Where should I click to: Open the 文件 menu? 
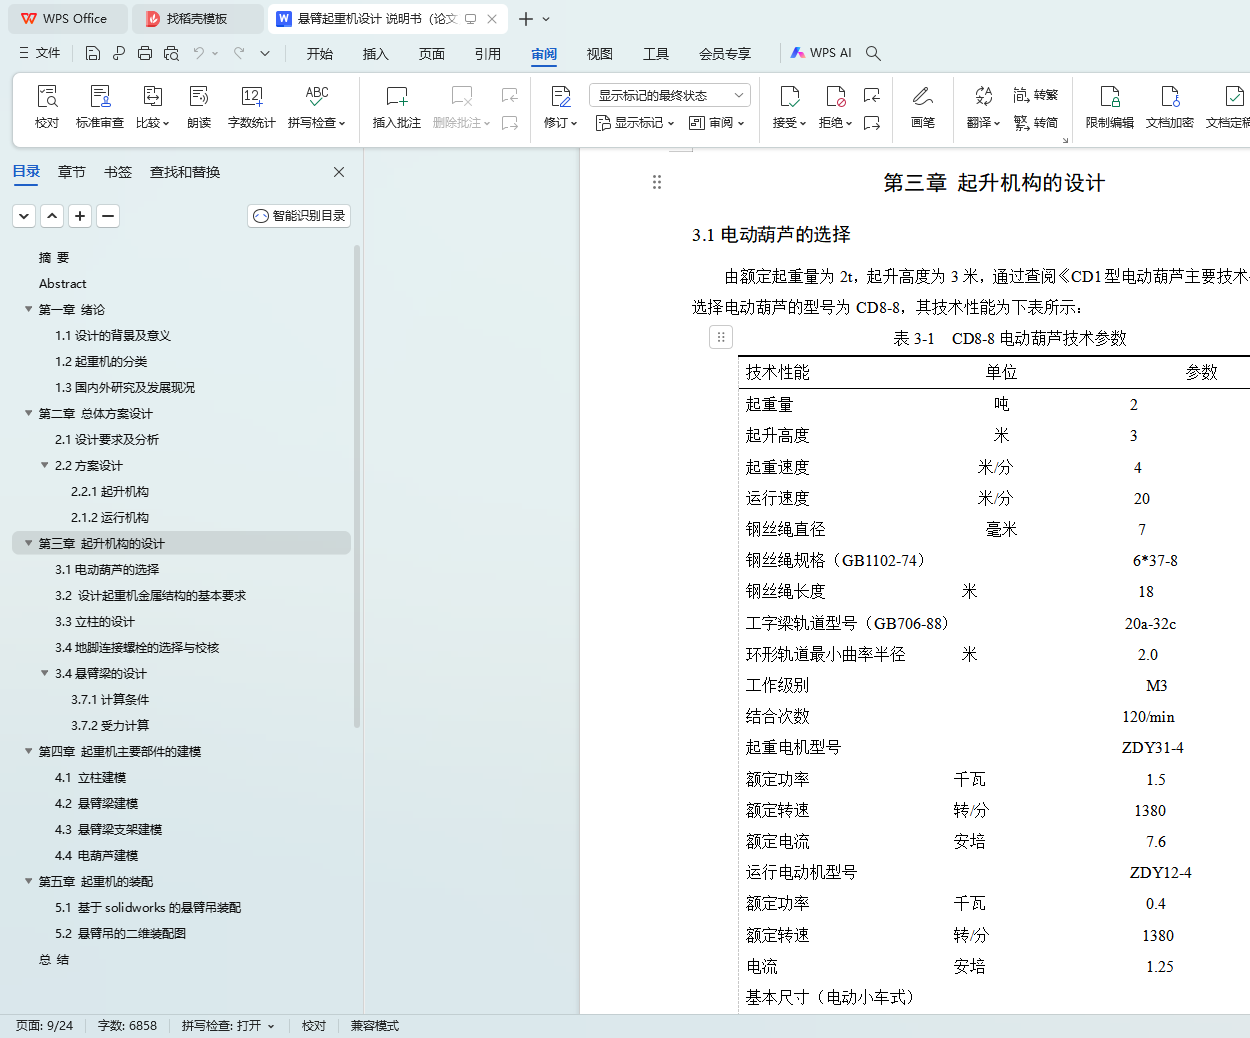[x=40, y=53]
